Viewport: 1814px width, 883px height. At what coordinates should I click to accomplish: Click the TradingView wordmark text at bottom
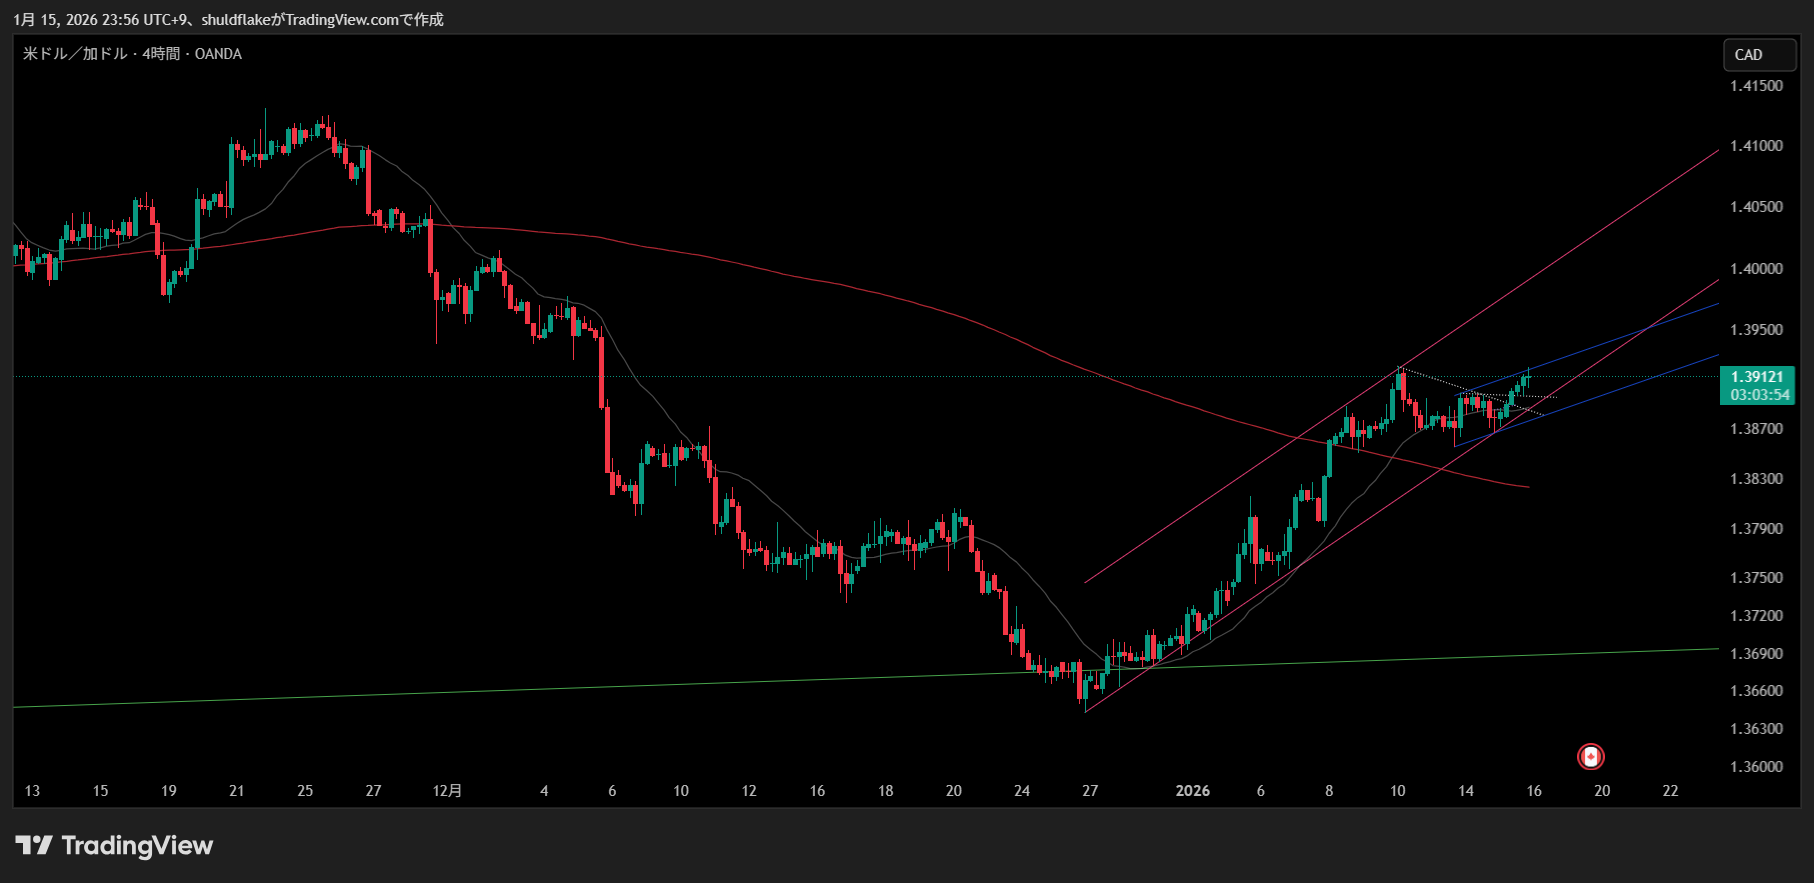(x=137, y=846)
